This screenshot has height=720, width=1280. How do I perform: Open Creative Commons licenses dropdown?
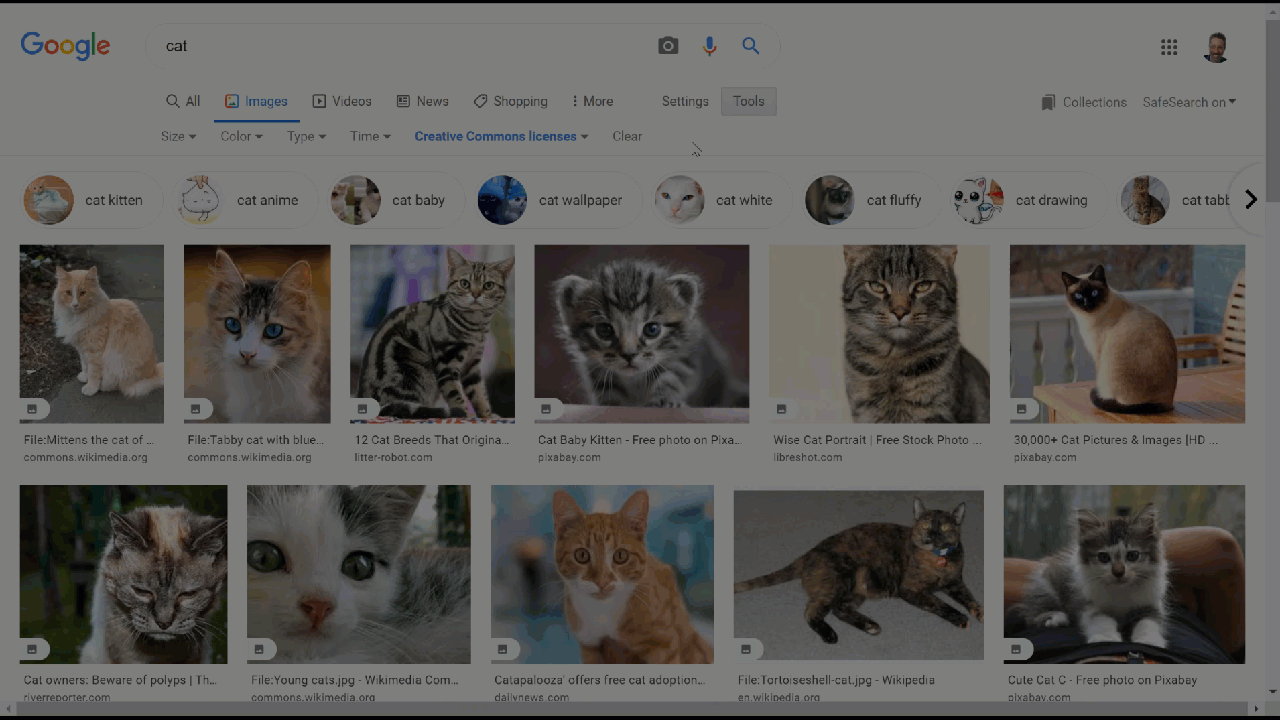coord(501,136)
